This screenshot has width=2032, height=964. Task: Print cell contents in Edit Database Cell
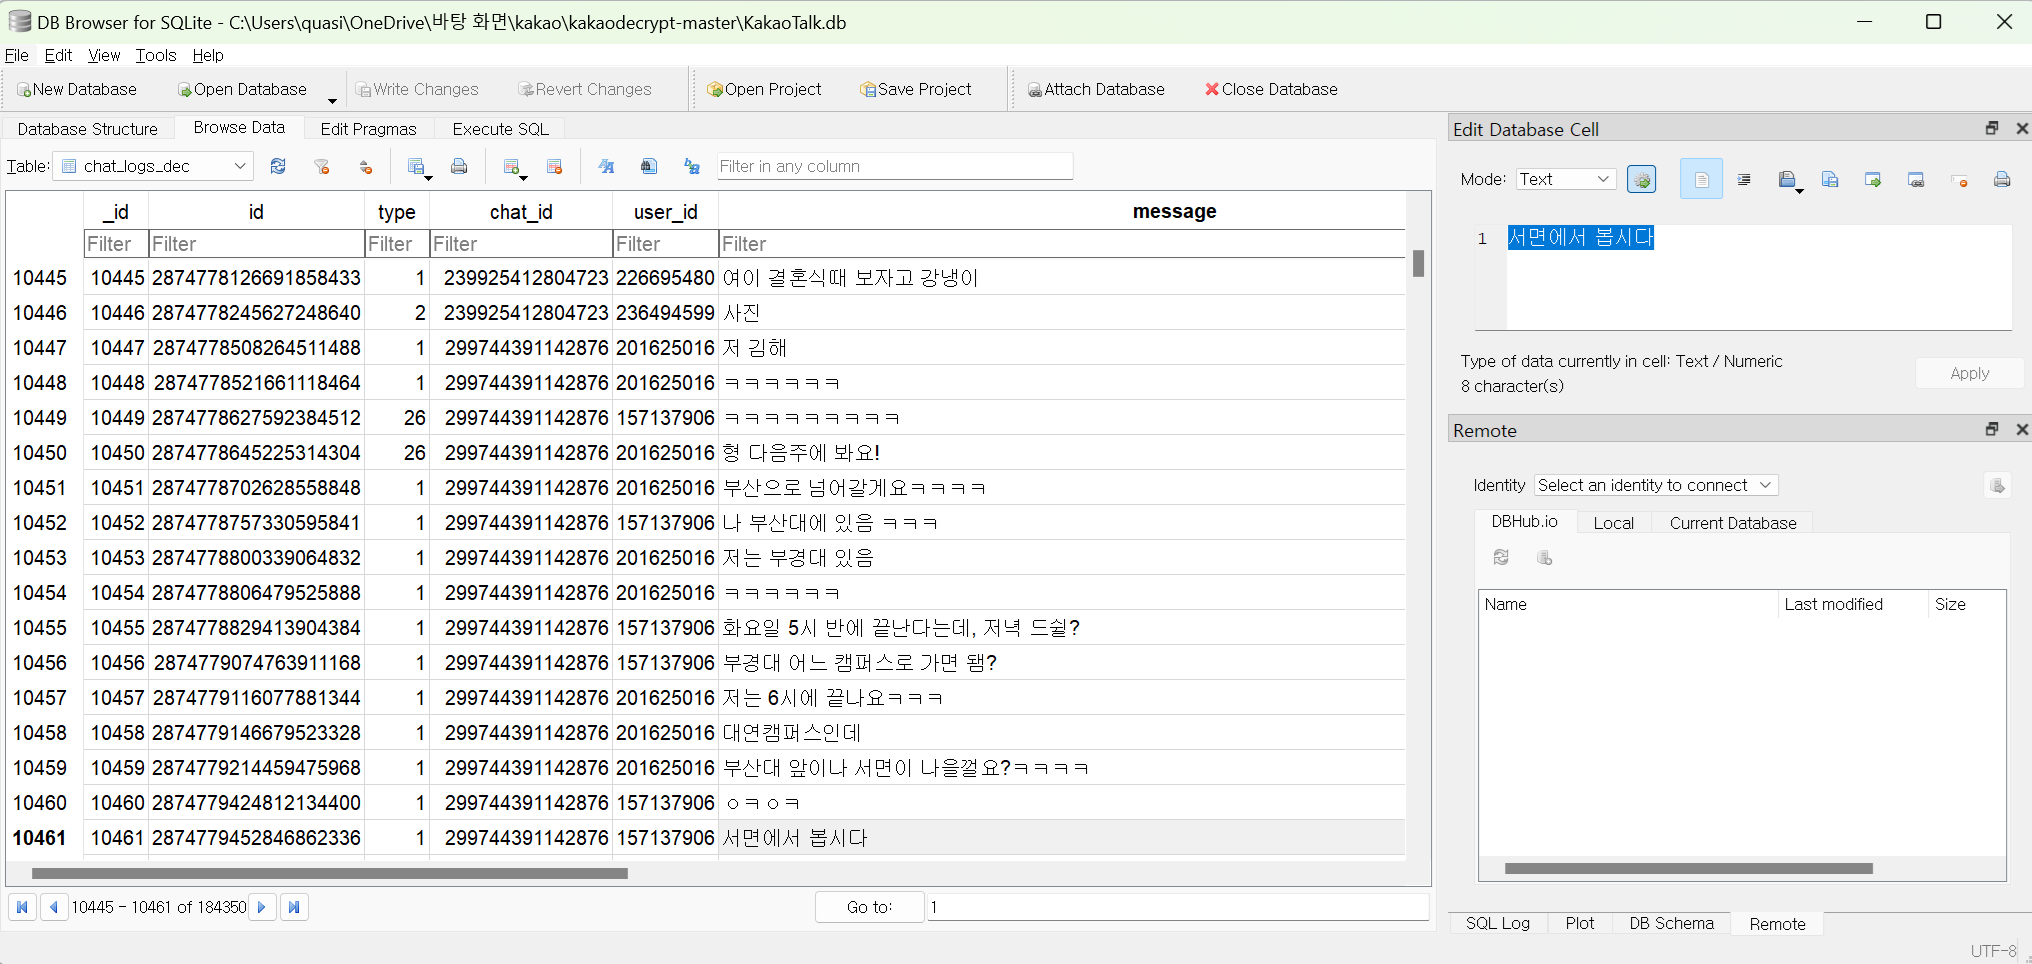point(2002,180)
